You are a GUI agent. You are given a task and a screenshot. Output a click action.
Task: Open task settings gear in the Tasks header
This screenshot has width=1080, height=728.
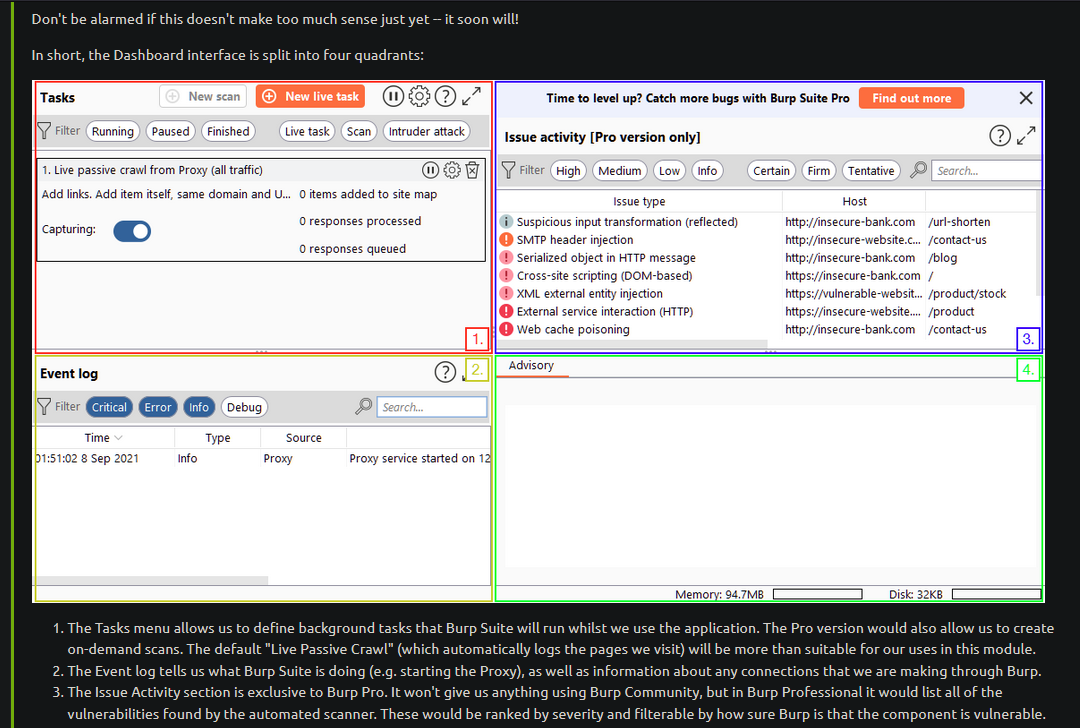pos(419,96)
